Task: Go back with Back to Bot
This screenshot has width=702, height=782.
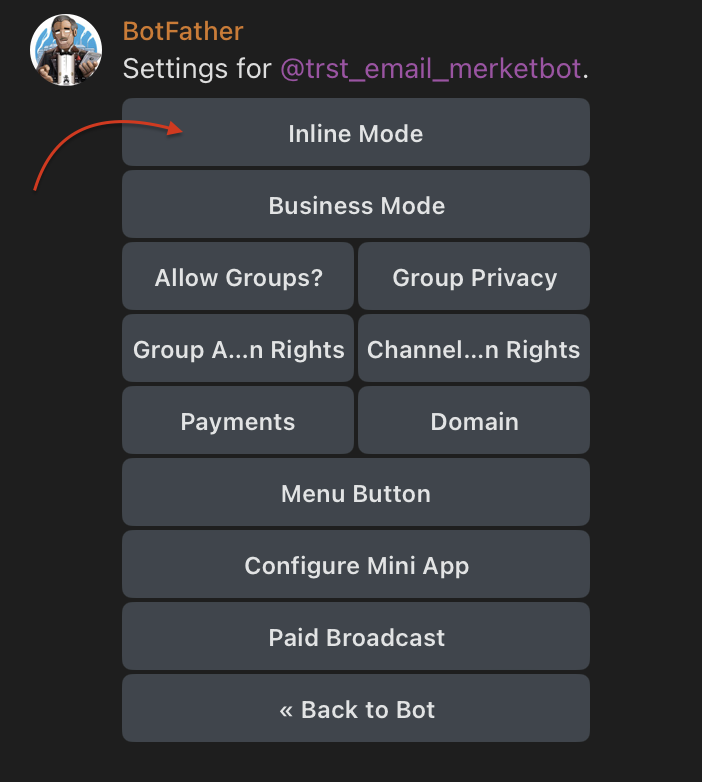Action: pos(355,709)
